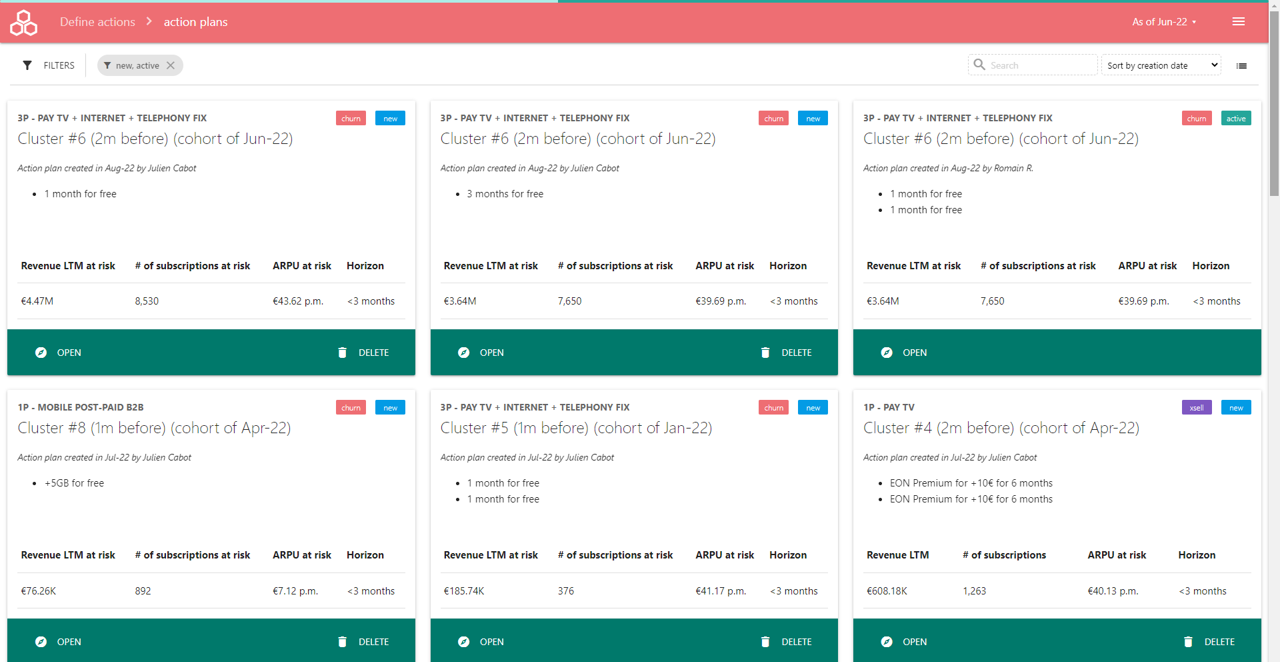Viewport: 1280px width, 662px height.
Task: Delete the Cluster #4 action plan
Action: (x=1209, y=642)
